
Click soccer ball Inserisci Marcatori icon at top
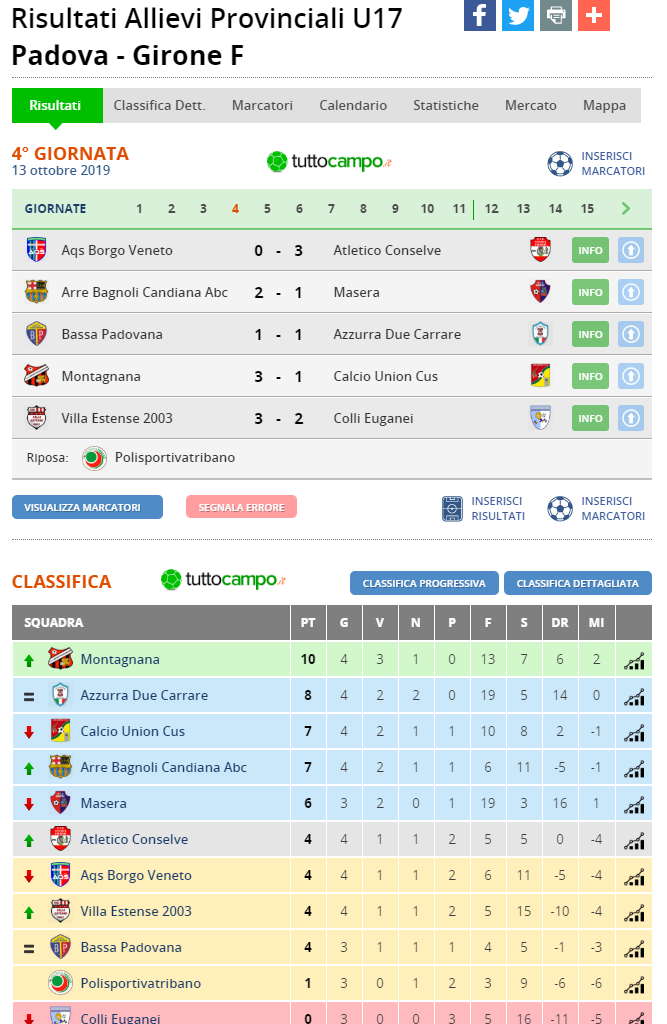tap(560, 164)
